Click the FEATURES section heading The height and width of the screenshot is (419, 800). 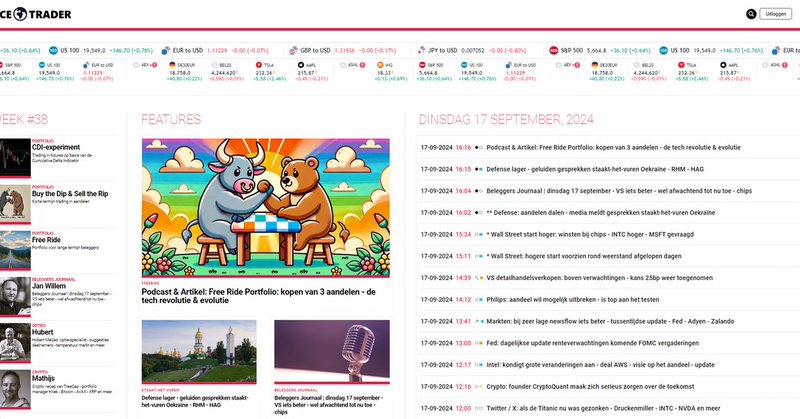(171, 119)
